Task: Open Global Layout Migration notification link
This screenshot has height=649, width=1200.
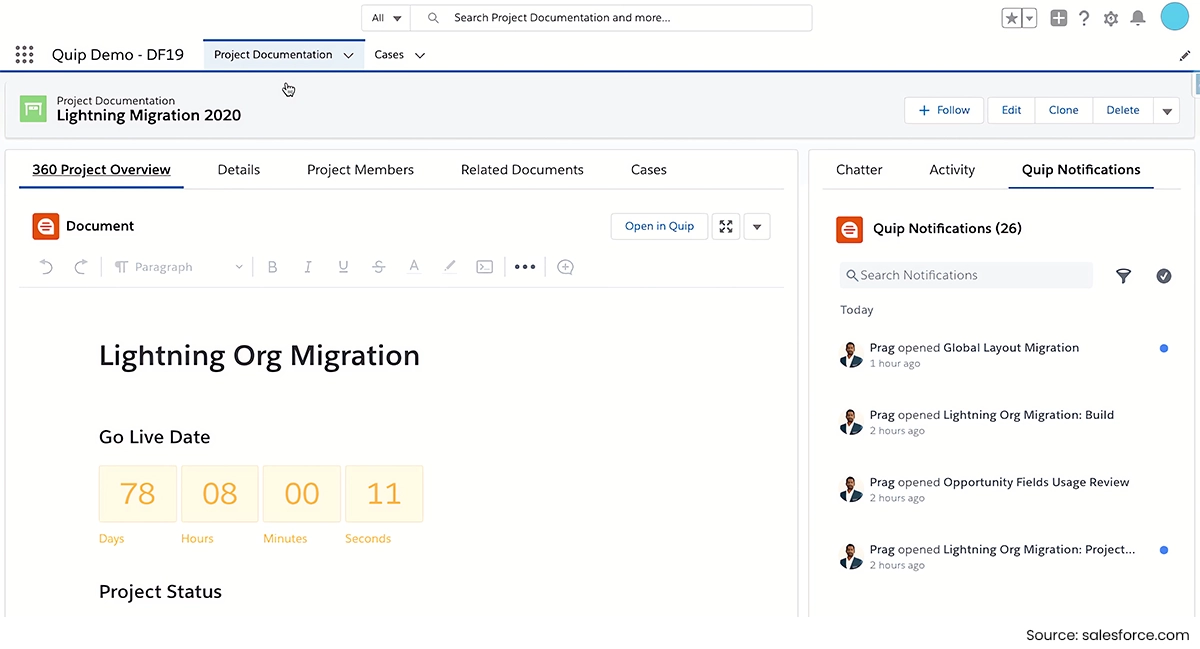Action: point(1011,348)
